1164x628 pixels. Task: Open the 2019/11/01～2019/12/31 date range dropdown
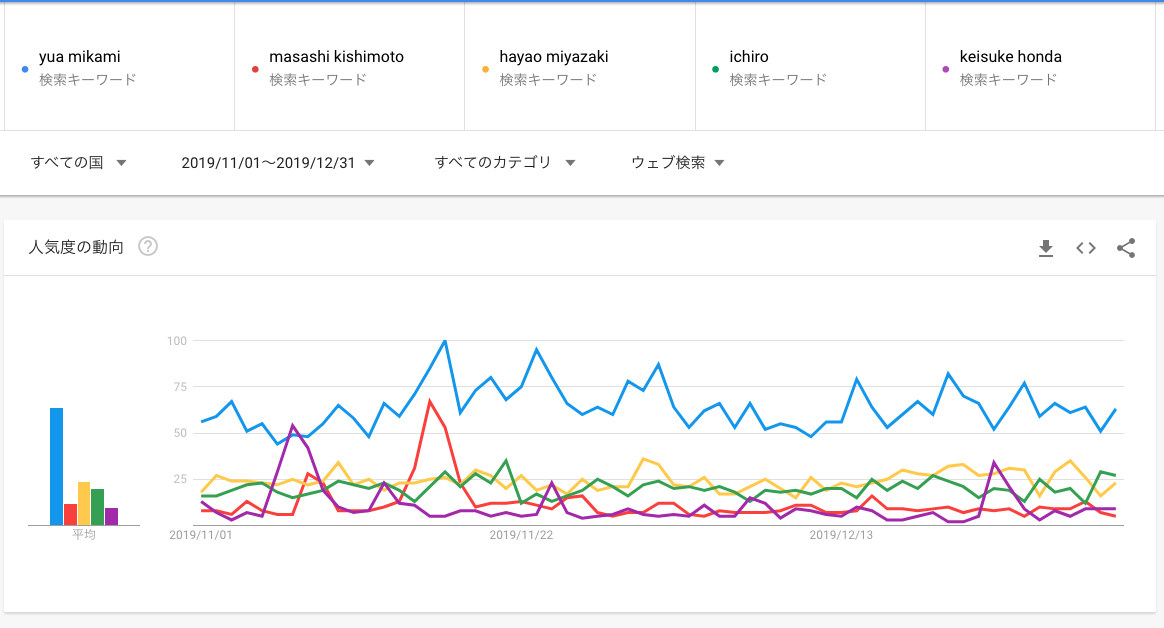[278, 163]
